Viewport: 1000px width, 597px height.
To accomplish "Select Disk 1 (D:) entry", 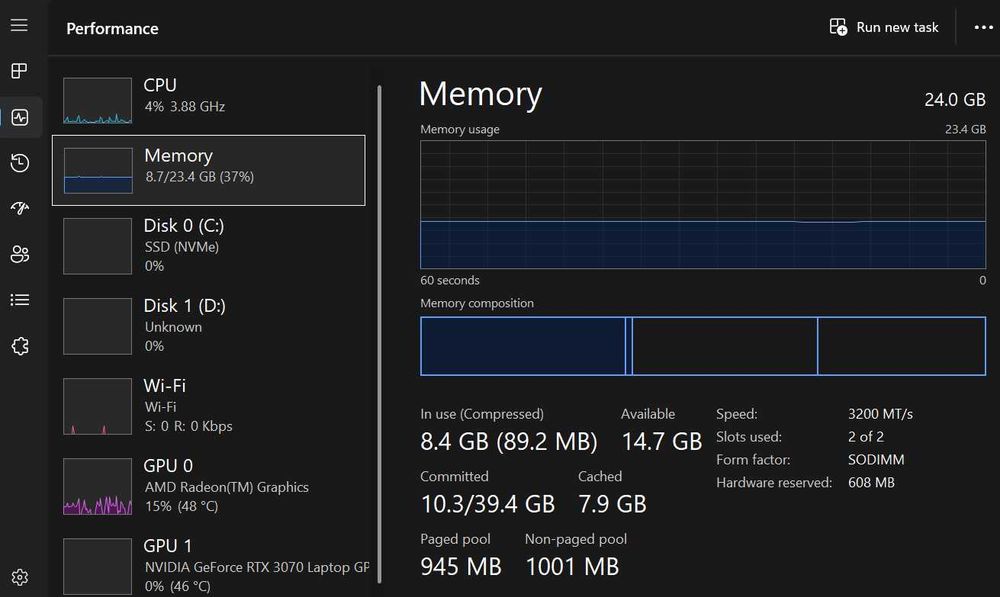I will [x=208, y=326].
